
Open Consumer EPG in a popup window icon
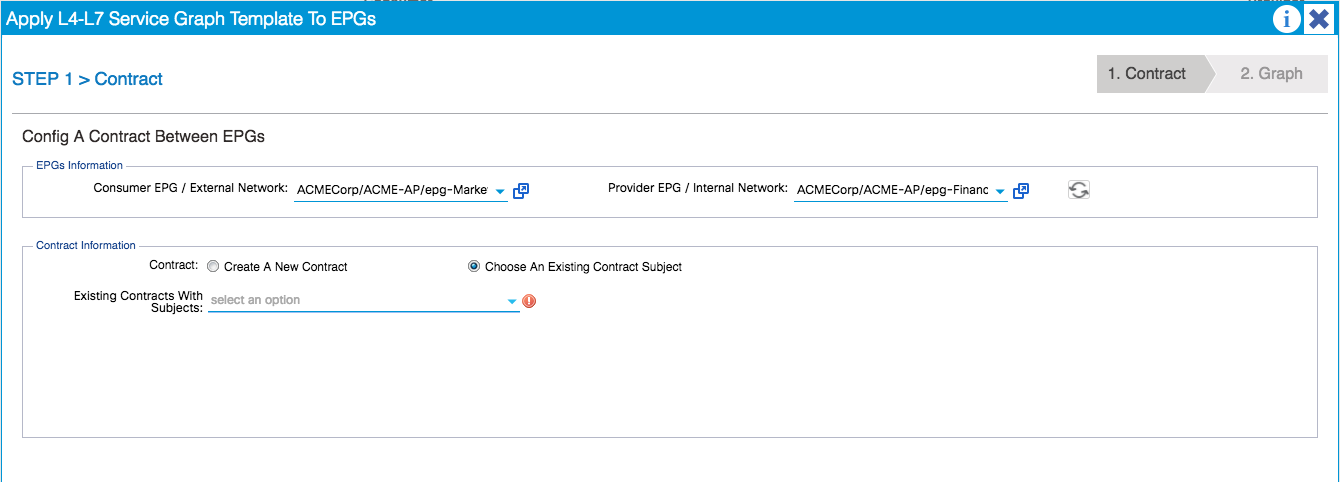pyautogui.click(x=521, y=191)
